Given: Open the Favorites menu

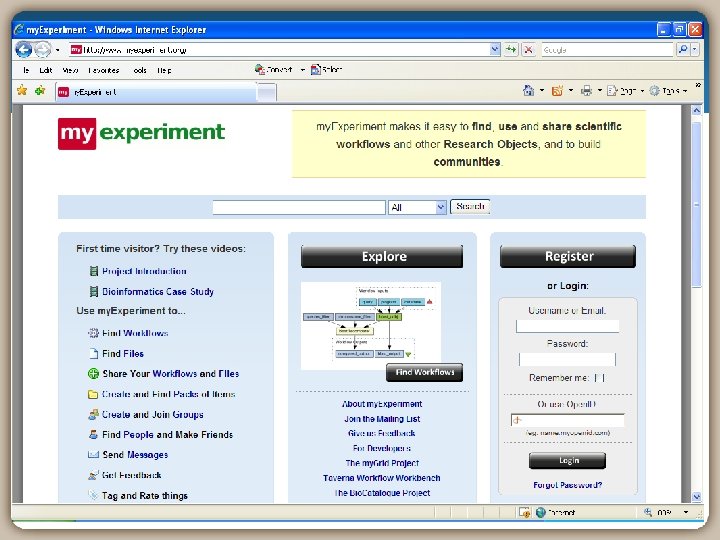Looking at the screenshot, I should (x=104, y=70).
